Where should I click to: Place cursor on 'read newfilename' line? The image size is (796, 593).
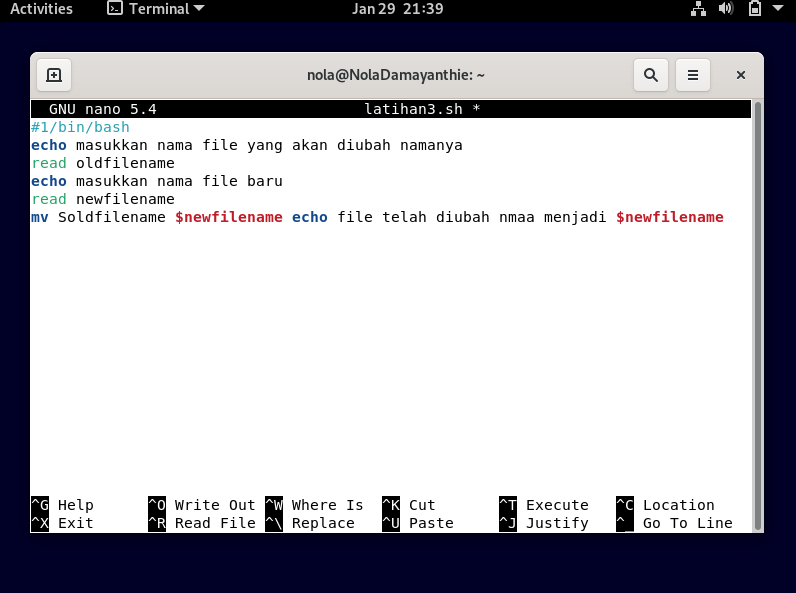103,199
